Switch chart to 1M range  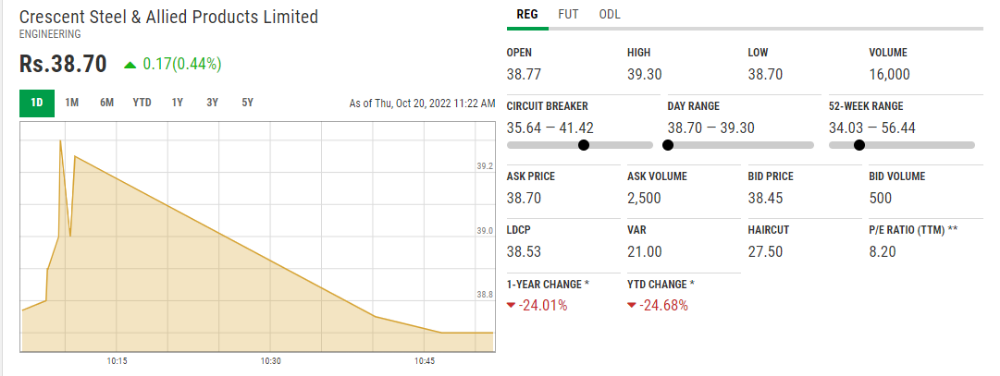(71, 103)
